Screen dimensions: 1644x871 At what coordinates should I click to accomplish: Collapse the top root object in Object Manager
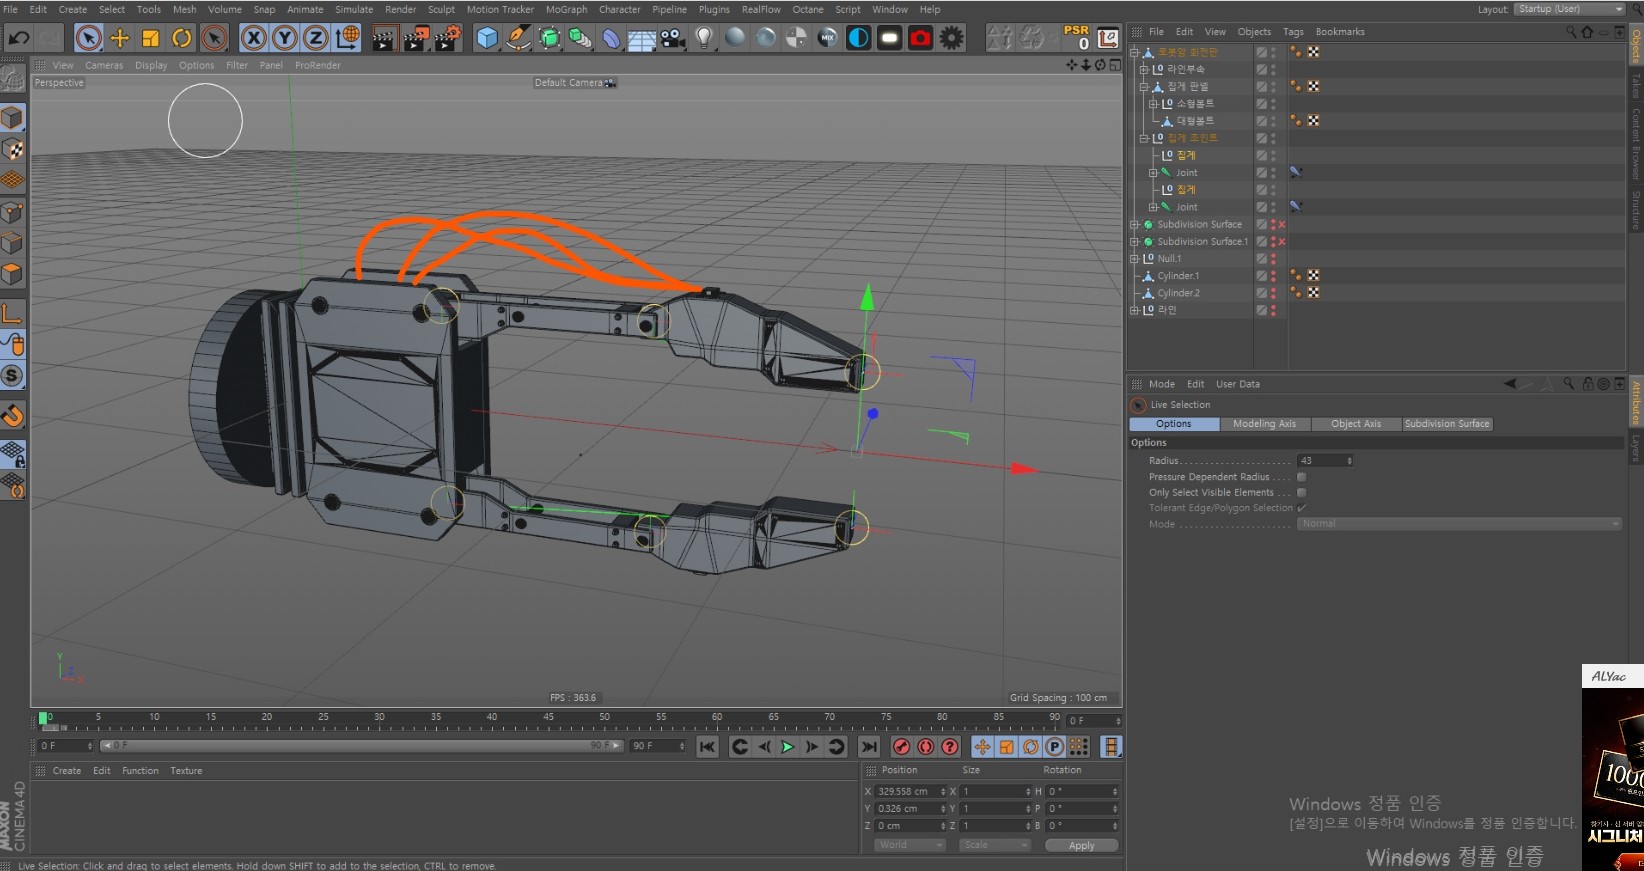1134,52
